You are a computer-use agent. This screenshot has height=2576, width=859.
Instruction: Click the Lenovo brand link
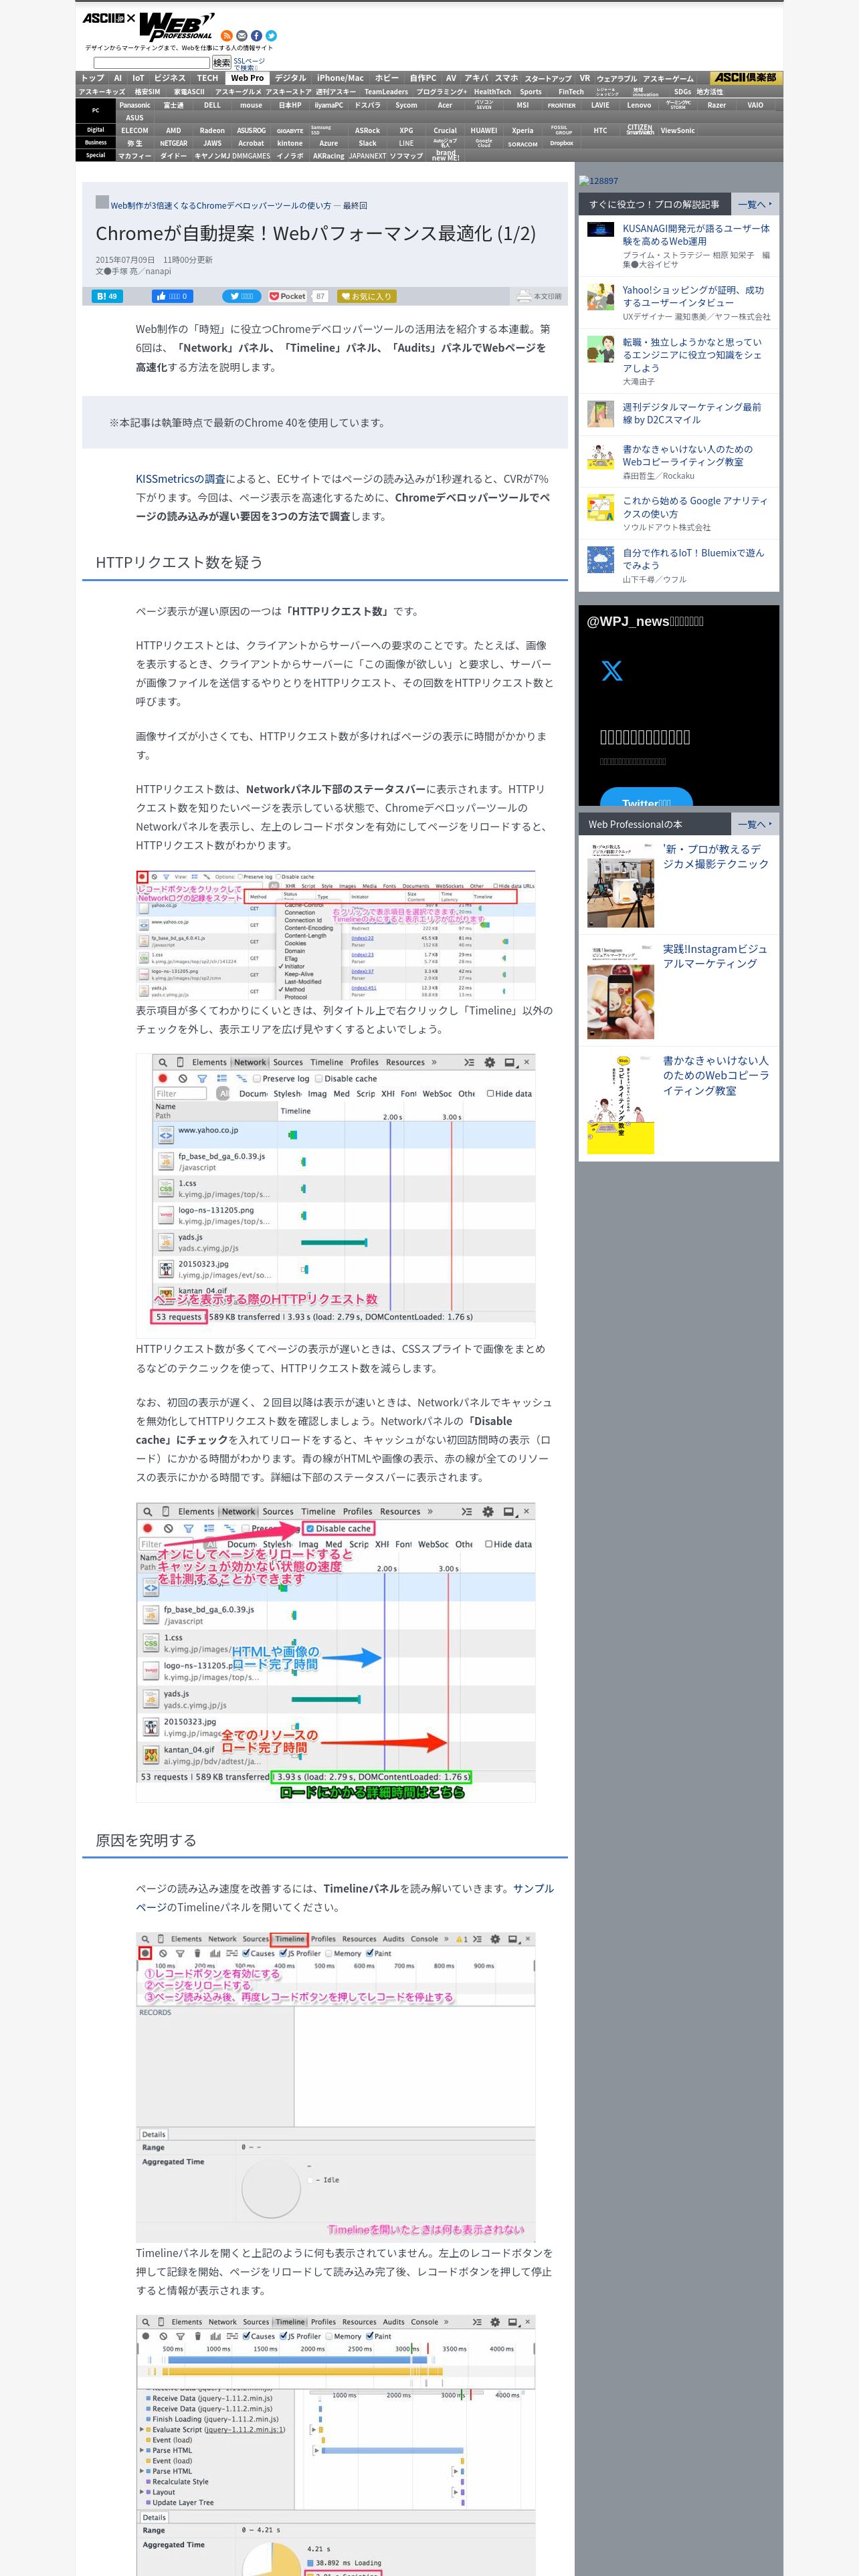click(x=639, y=105)
